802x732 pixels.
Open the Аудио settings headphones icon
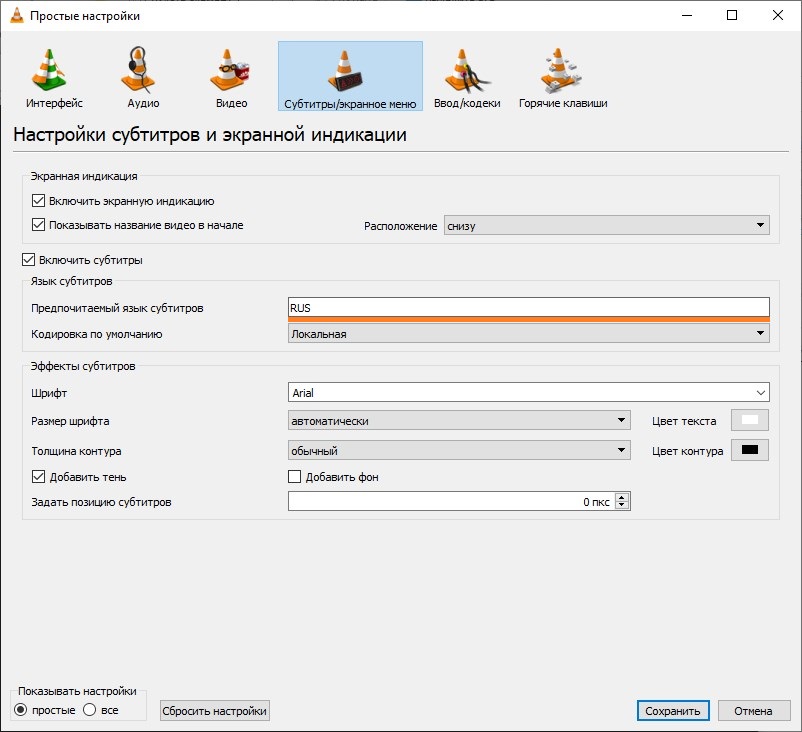(142, 72)
